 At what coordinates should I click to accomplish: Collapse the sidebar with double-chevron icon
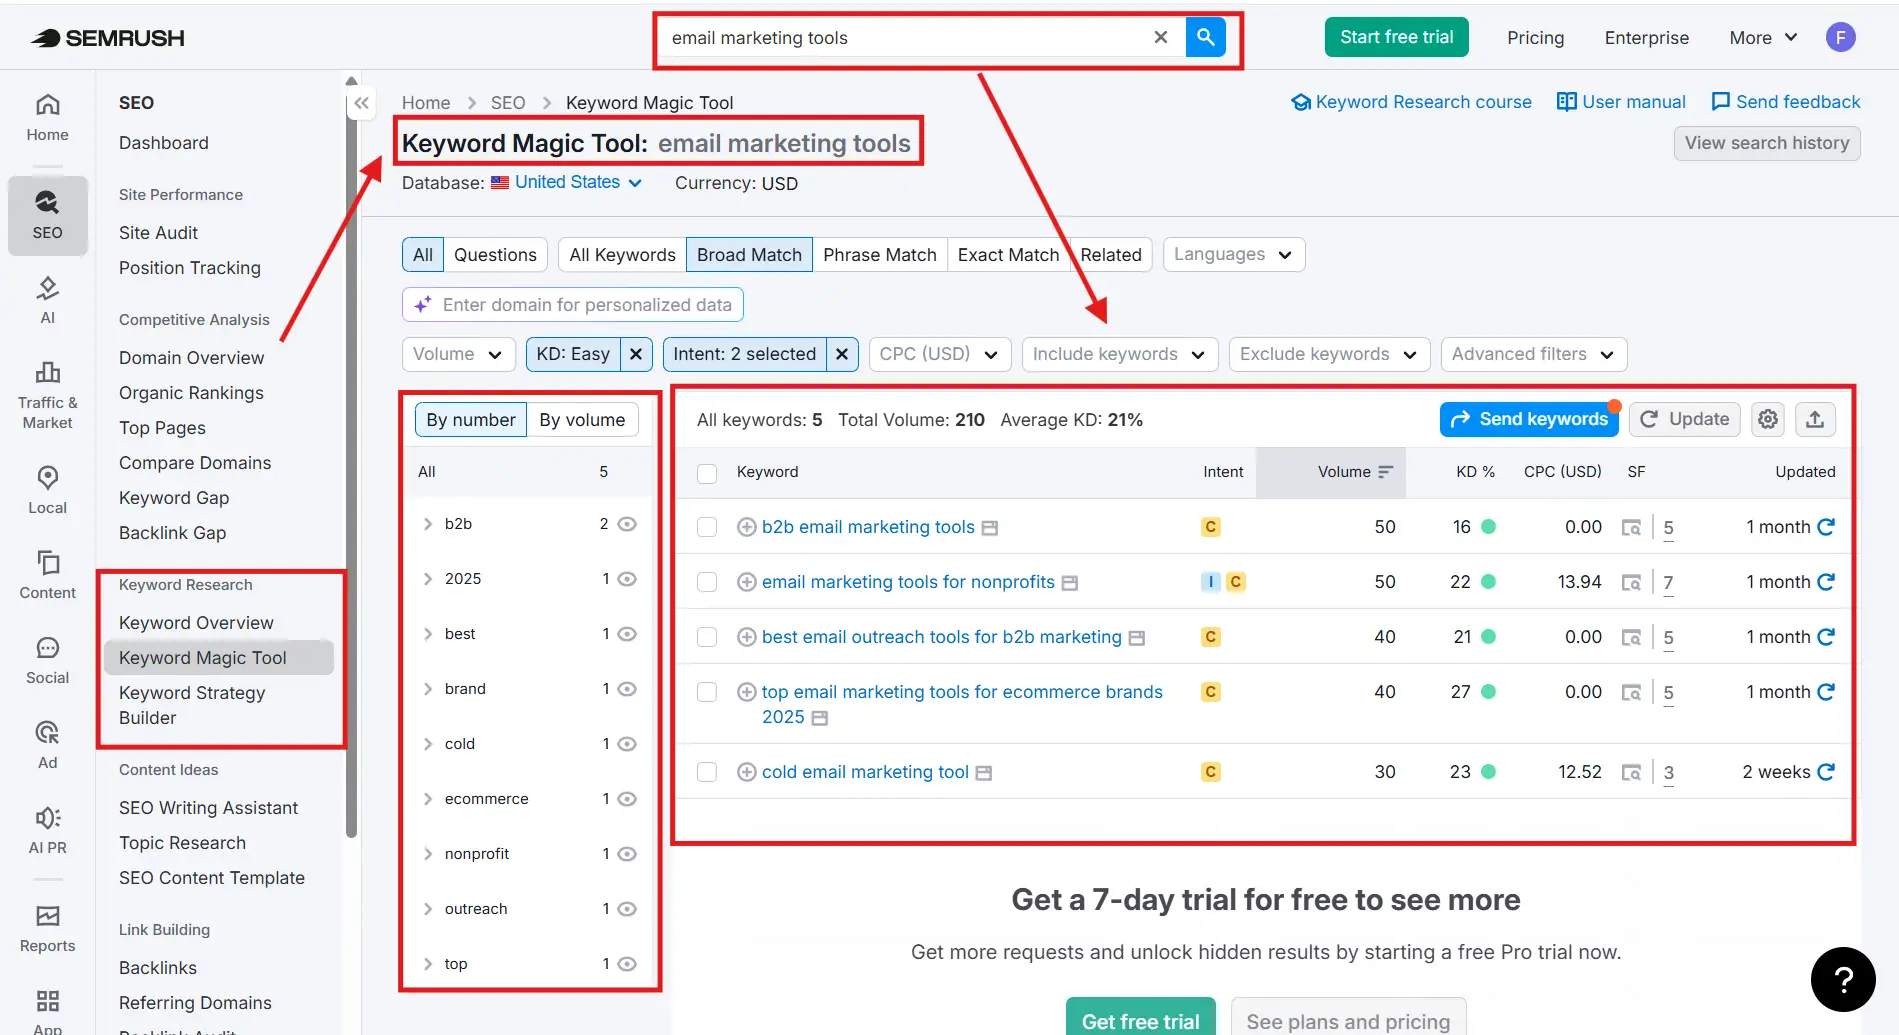[x=362, y=103]
